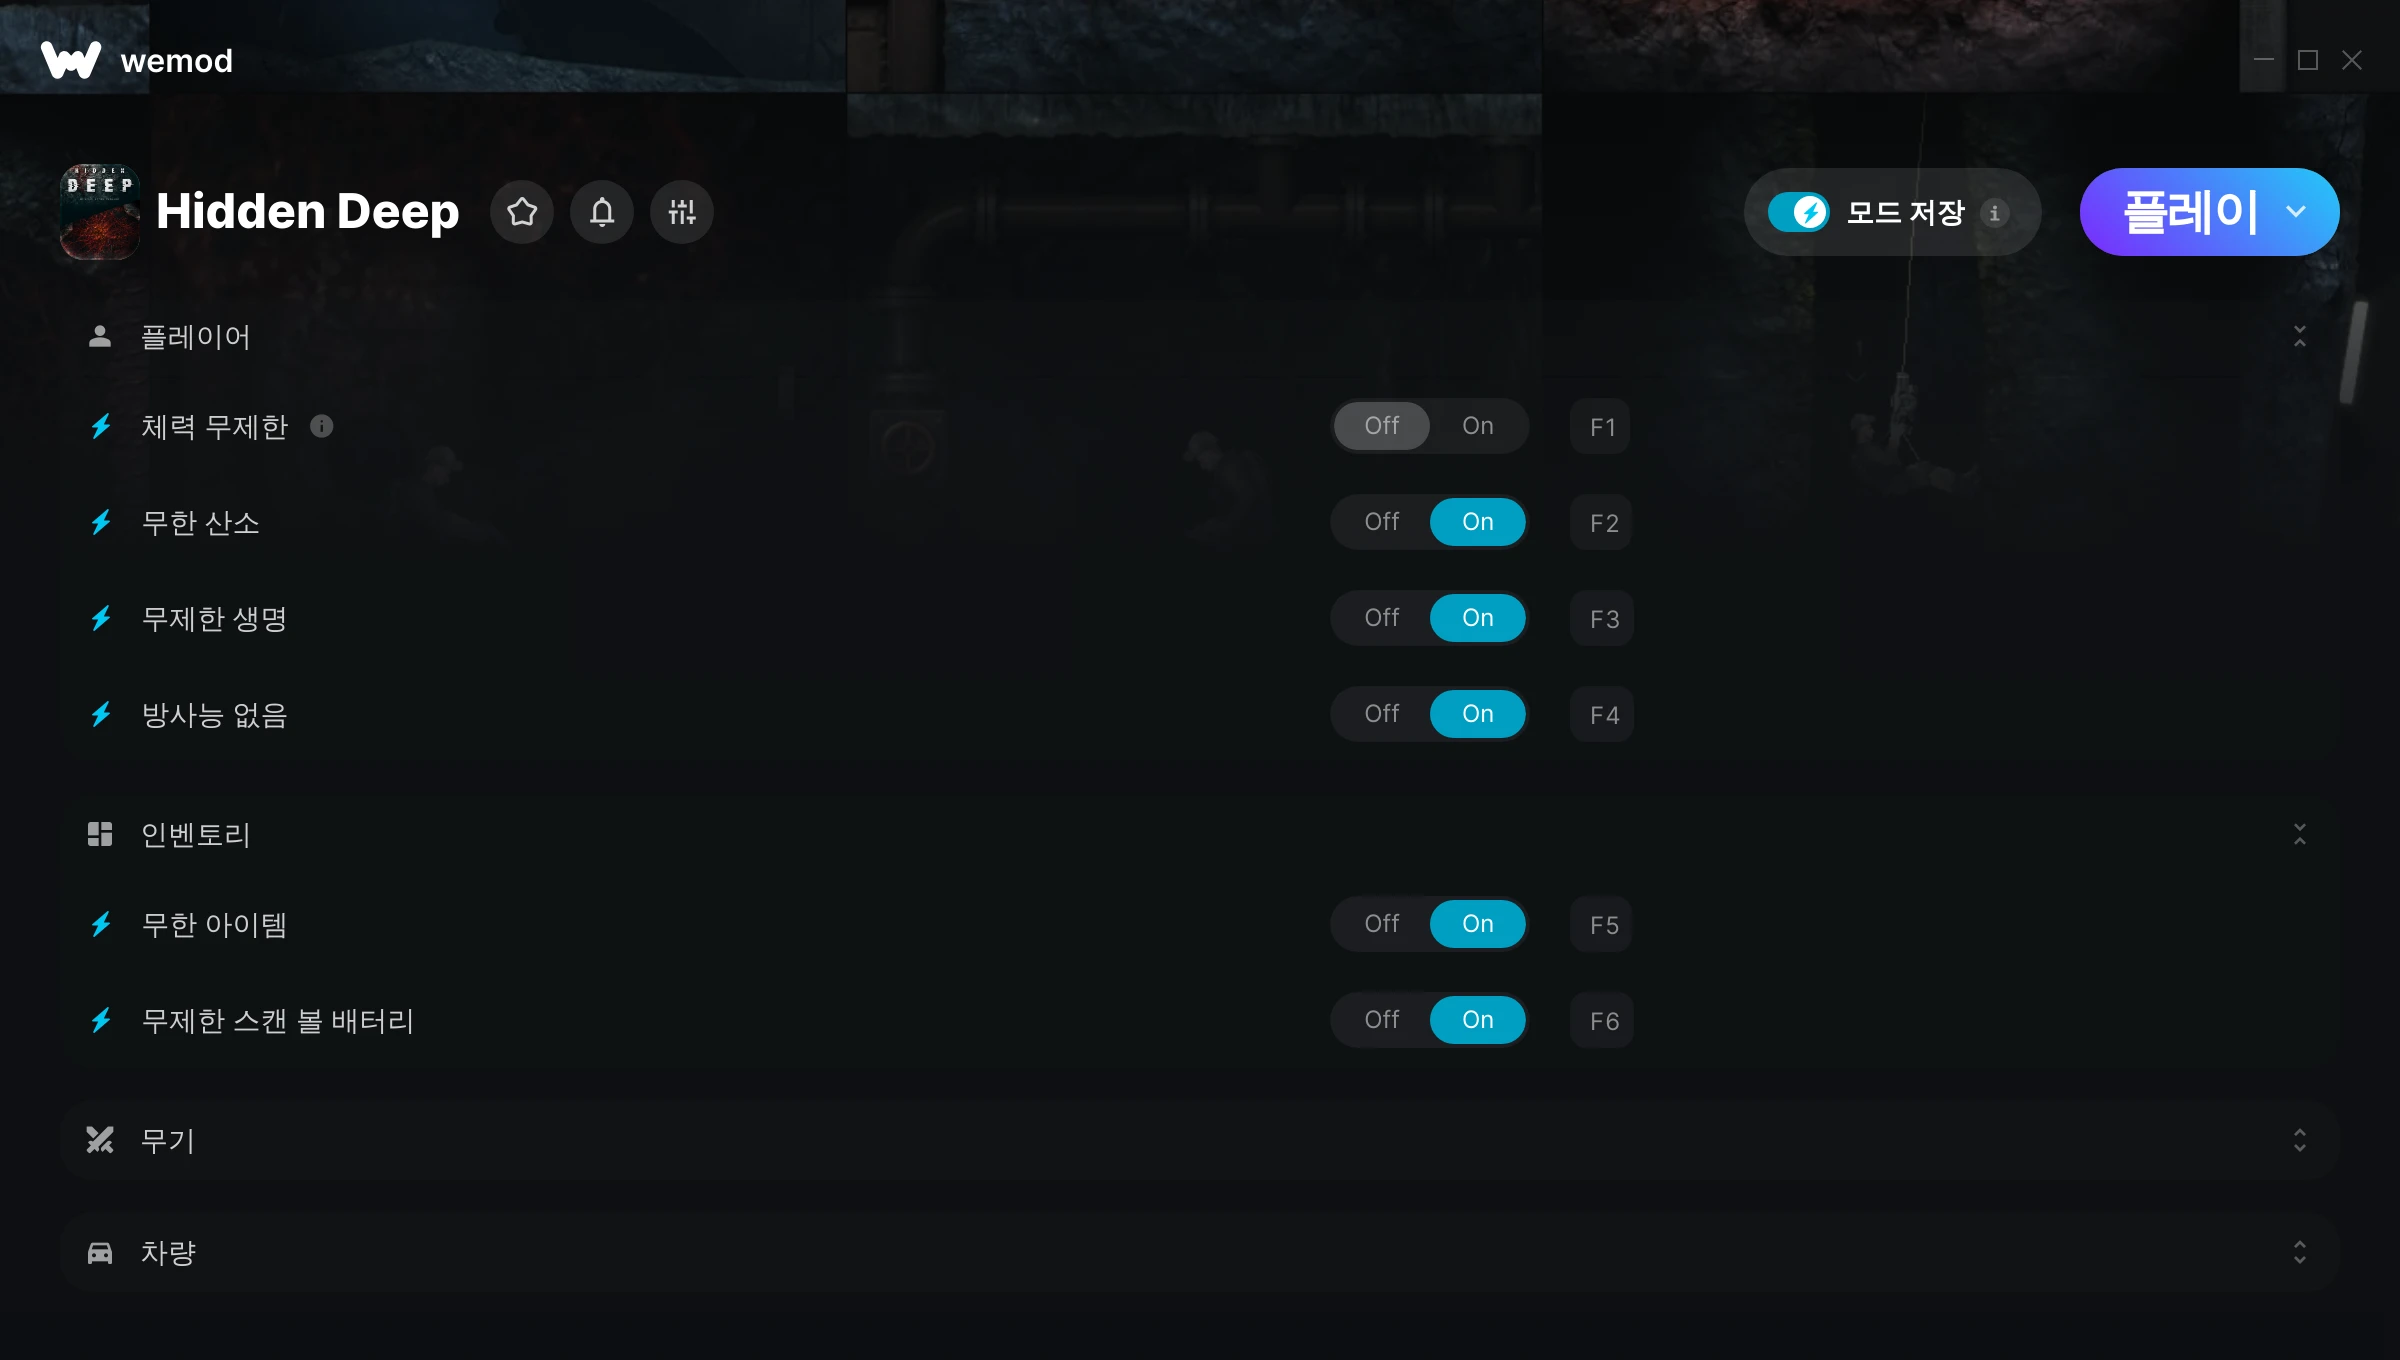Expand the 무기 section
The width and height of the screenshot is (2400, 1360).
tap(2300, 1140)
